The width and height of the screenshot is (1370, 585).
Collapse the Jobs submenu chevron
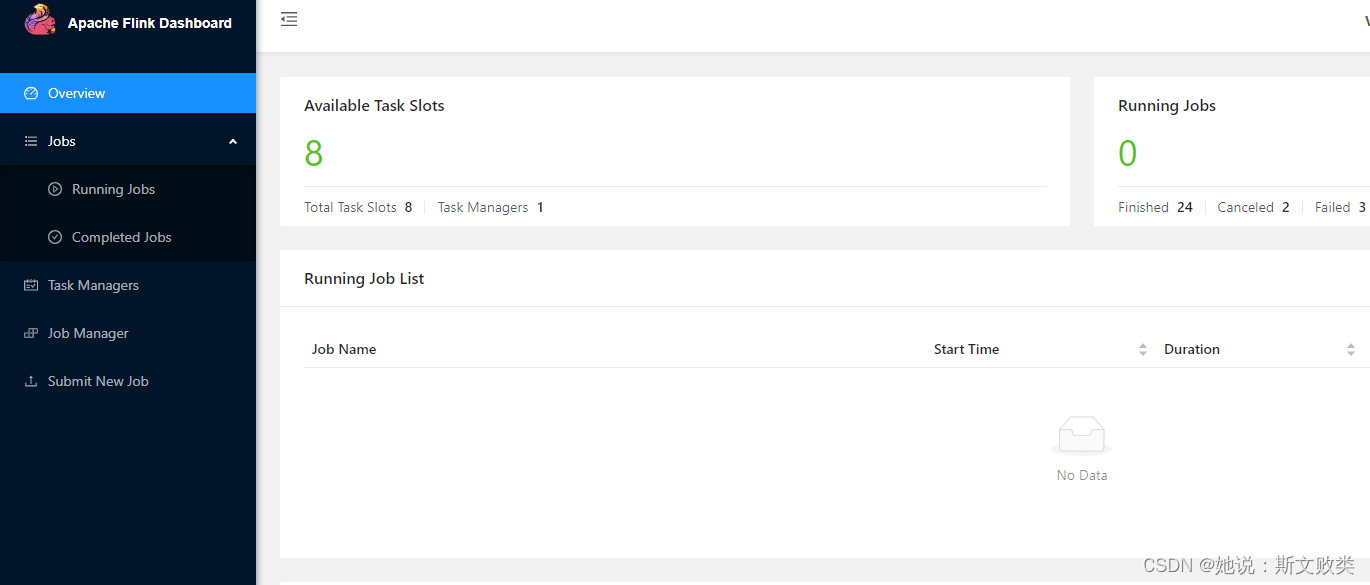pos(233,141)
